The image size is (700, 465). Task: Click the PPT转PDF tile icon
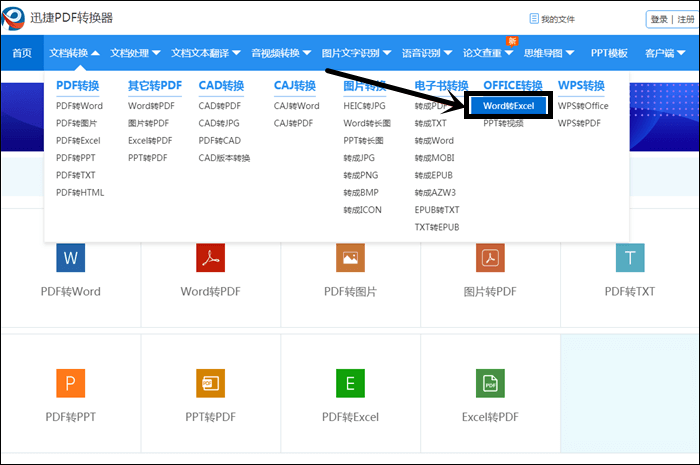[210, 383]
